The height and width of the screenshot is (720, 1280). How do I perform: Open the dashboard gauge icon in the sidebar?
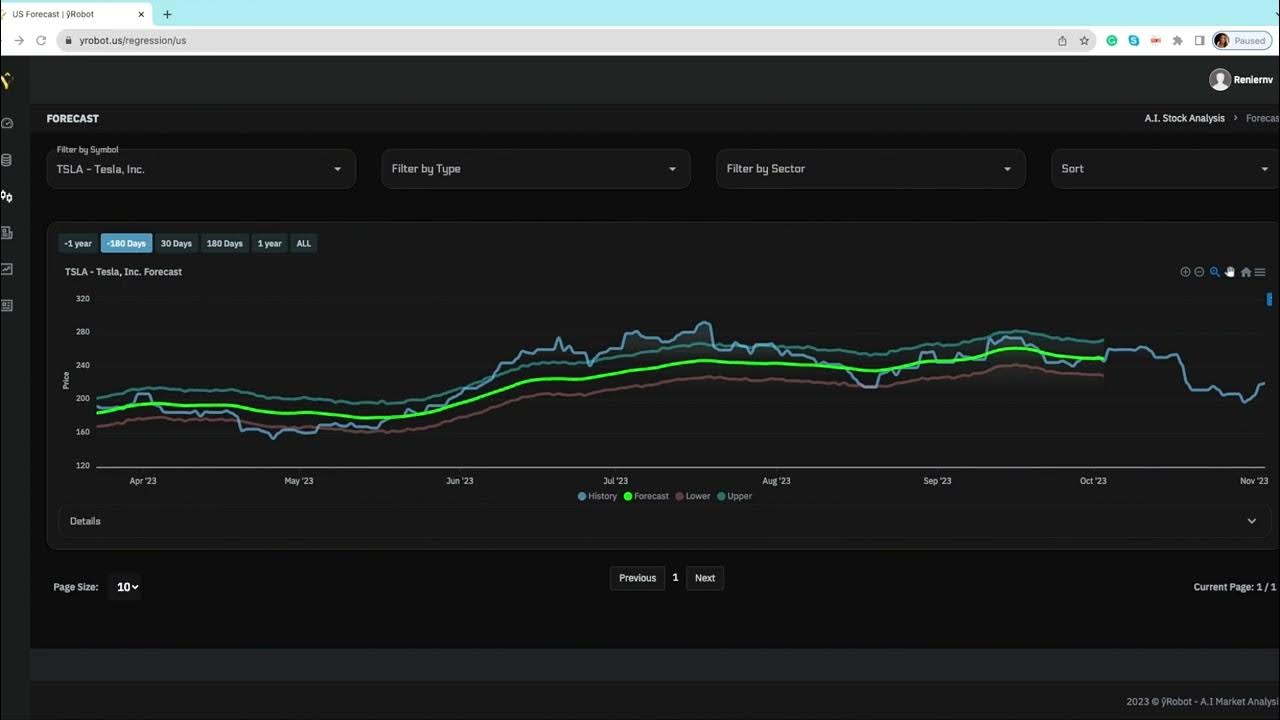pyautogui.click(x=7, y=123)
